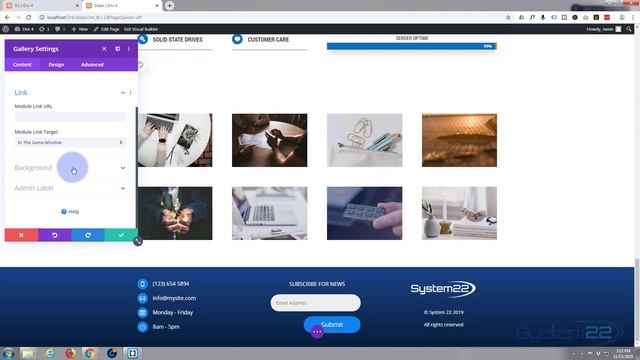
Task: Launch Firefox from taskbar
Action: point(71,353)
